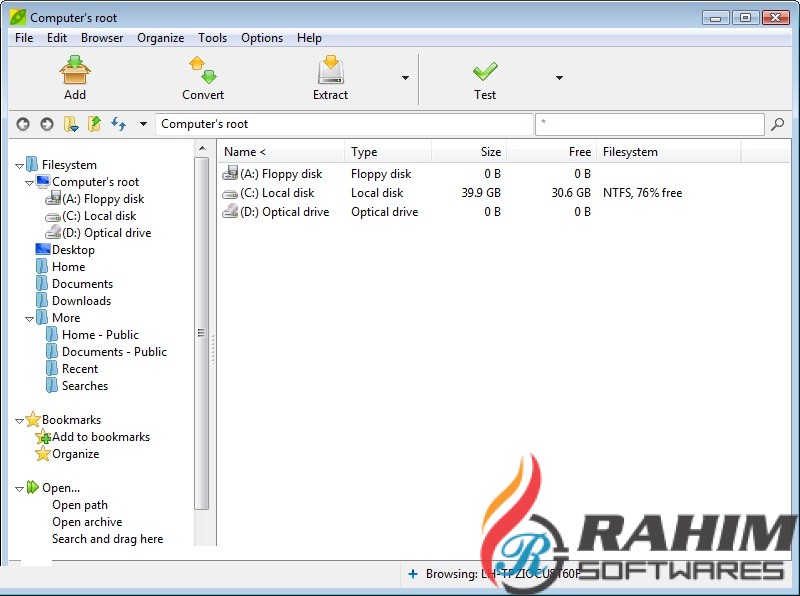Select (C:) Local disk in file list
The width and height of the screenshot is (800, 596).
(x=277, y=193)
